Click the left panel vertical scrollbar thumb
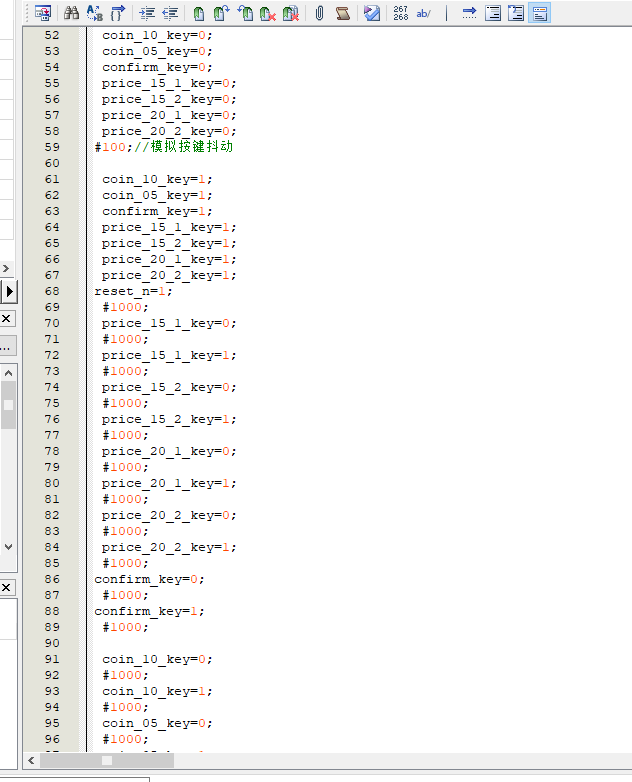The image size is (632, 782). 8,405
